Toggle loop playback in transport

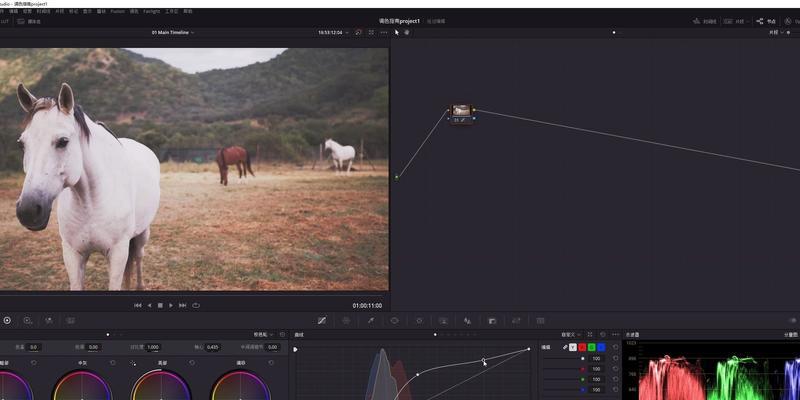point(196,306)
